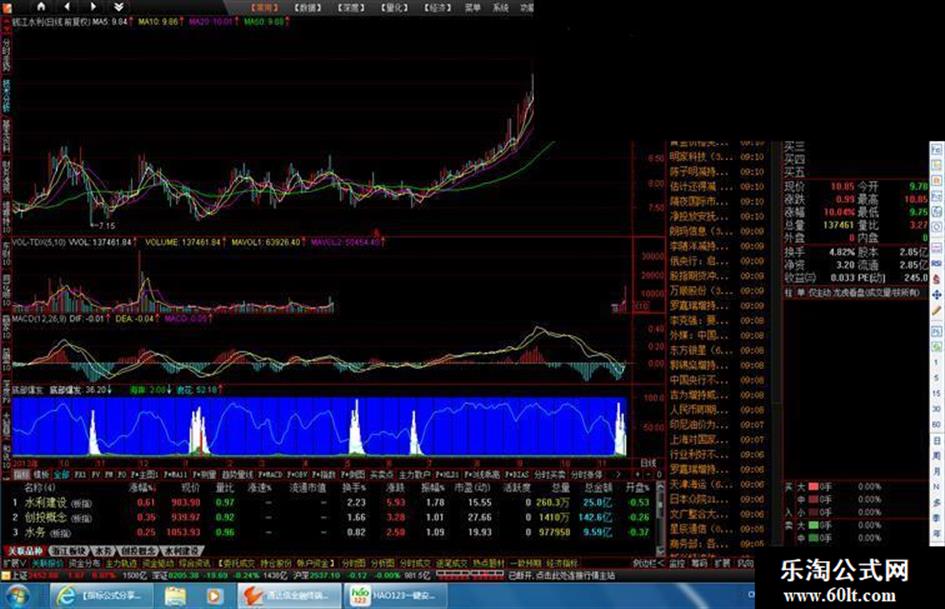Viewport: 945px width, 609px height.
Task: Open the 【经济】 menu
Action: (x=437, y=8)
